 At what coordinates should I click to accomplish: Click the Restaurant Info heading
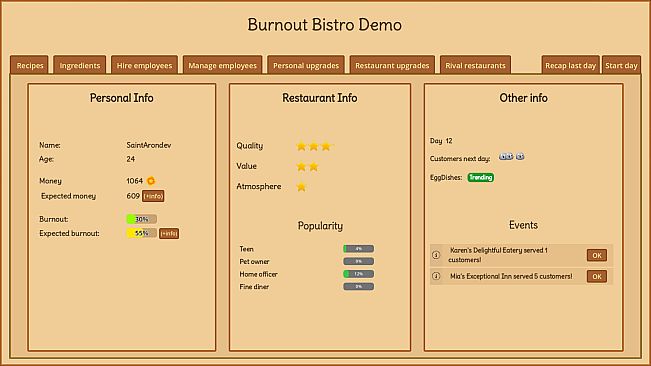[x=320, y=98]
